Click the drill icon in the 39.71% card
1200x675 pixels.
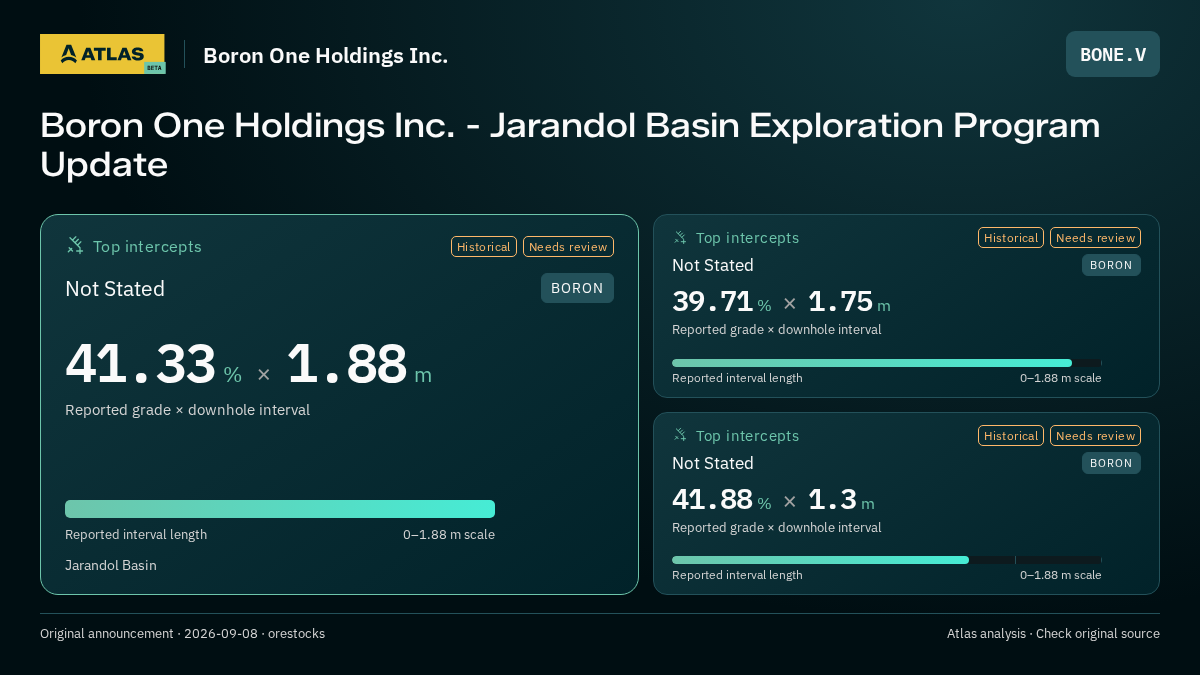680,238
